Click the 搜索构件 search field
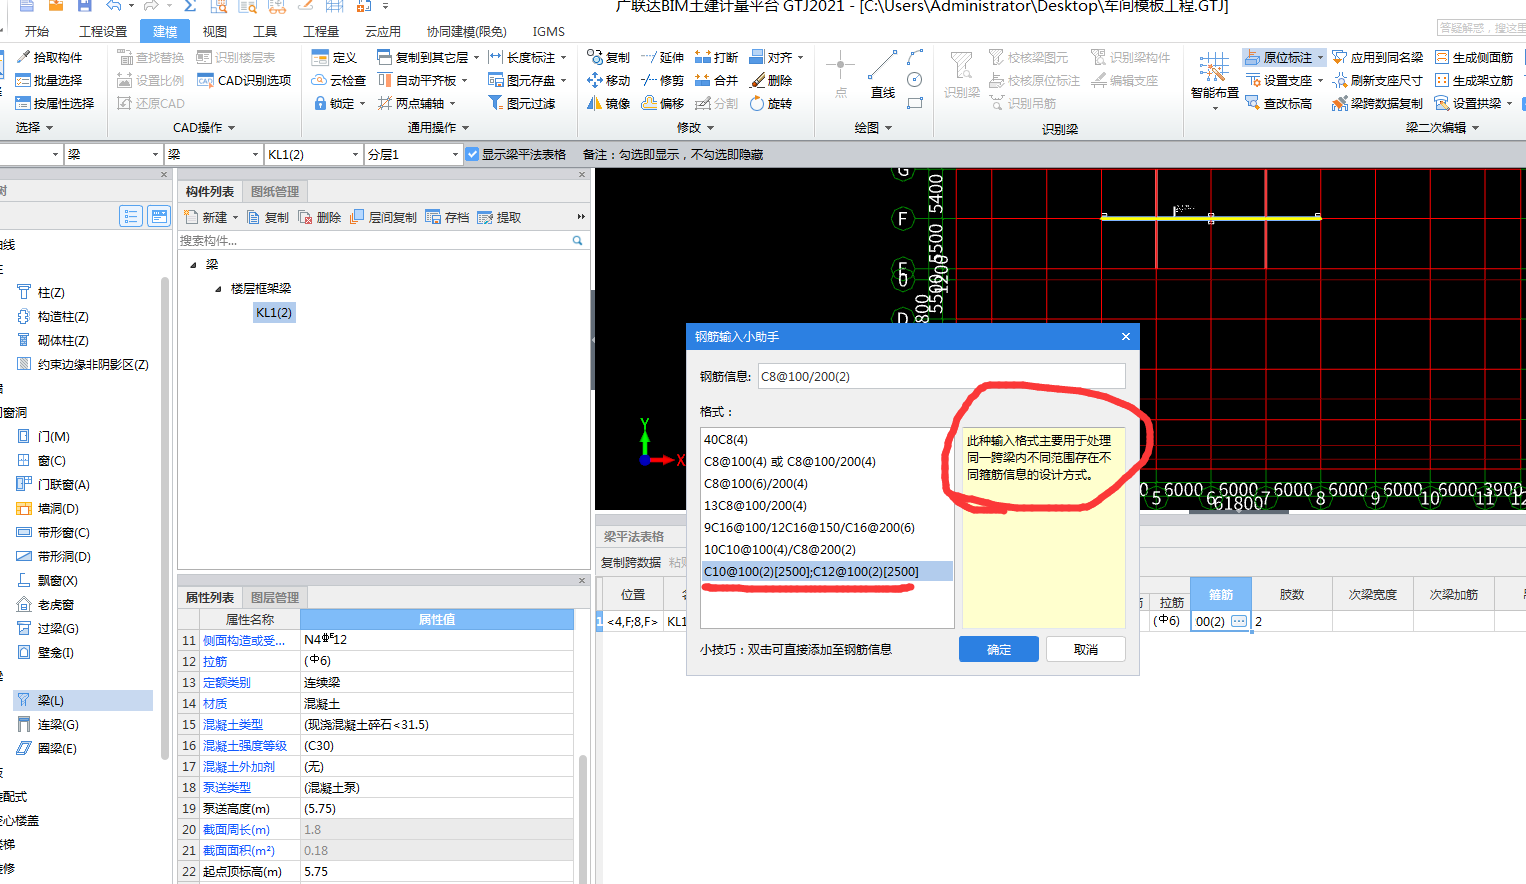Viewport: 1526px width, 884px height. (x=375, y=240)
